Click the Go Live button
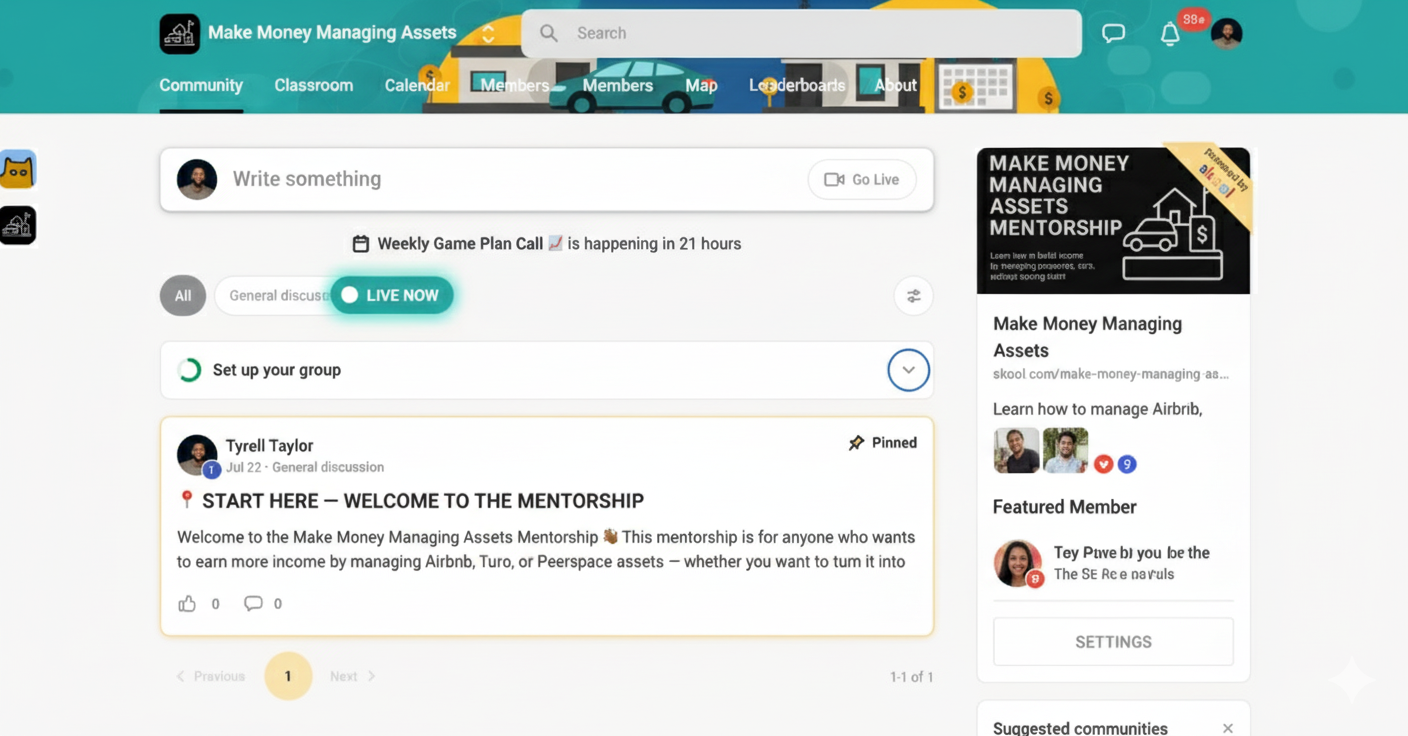Screen dimensions: 1408x736 click(x=862, y=180)
